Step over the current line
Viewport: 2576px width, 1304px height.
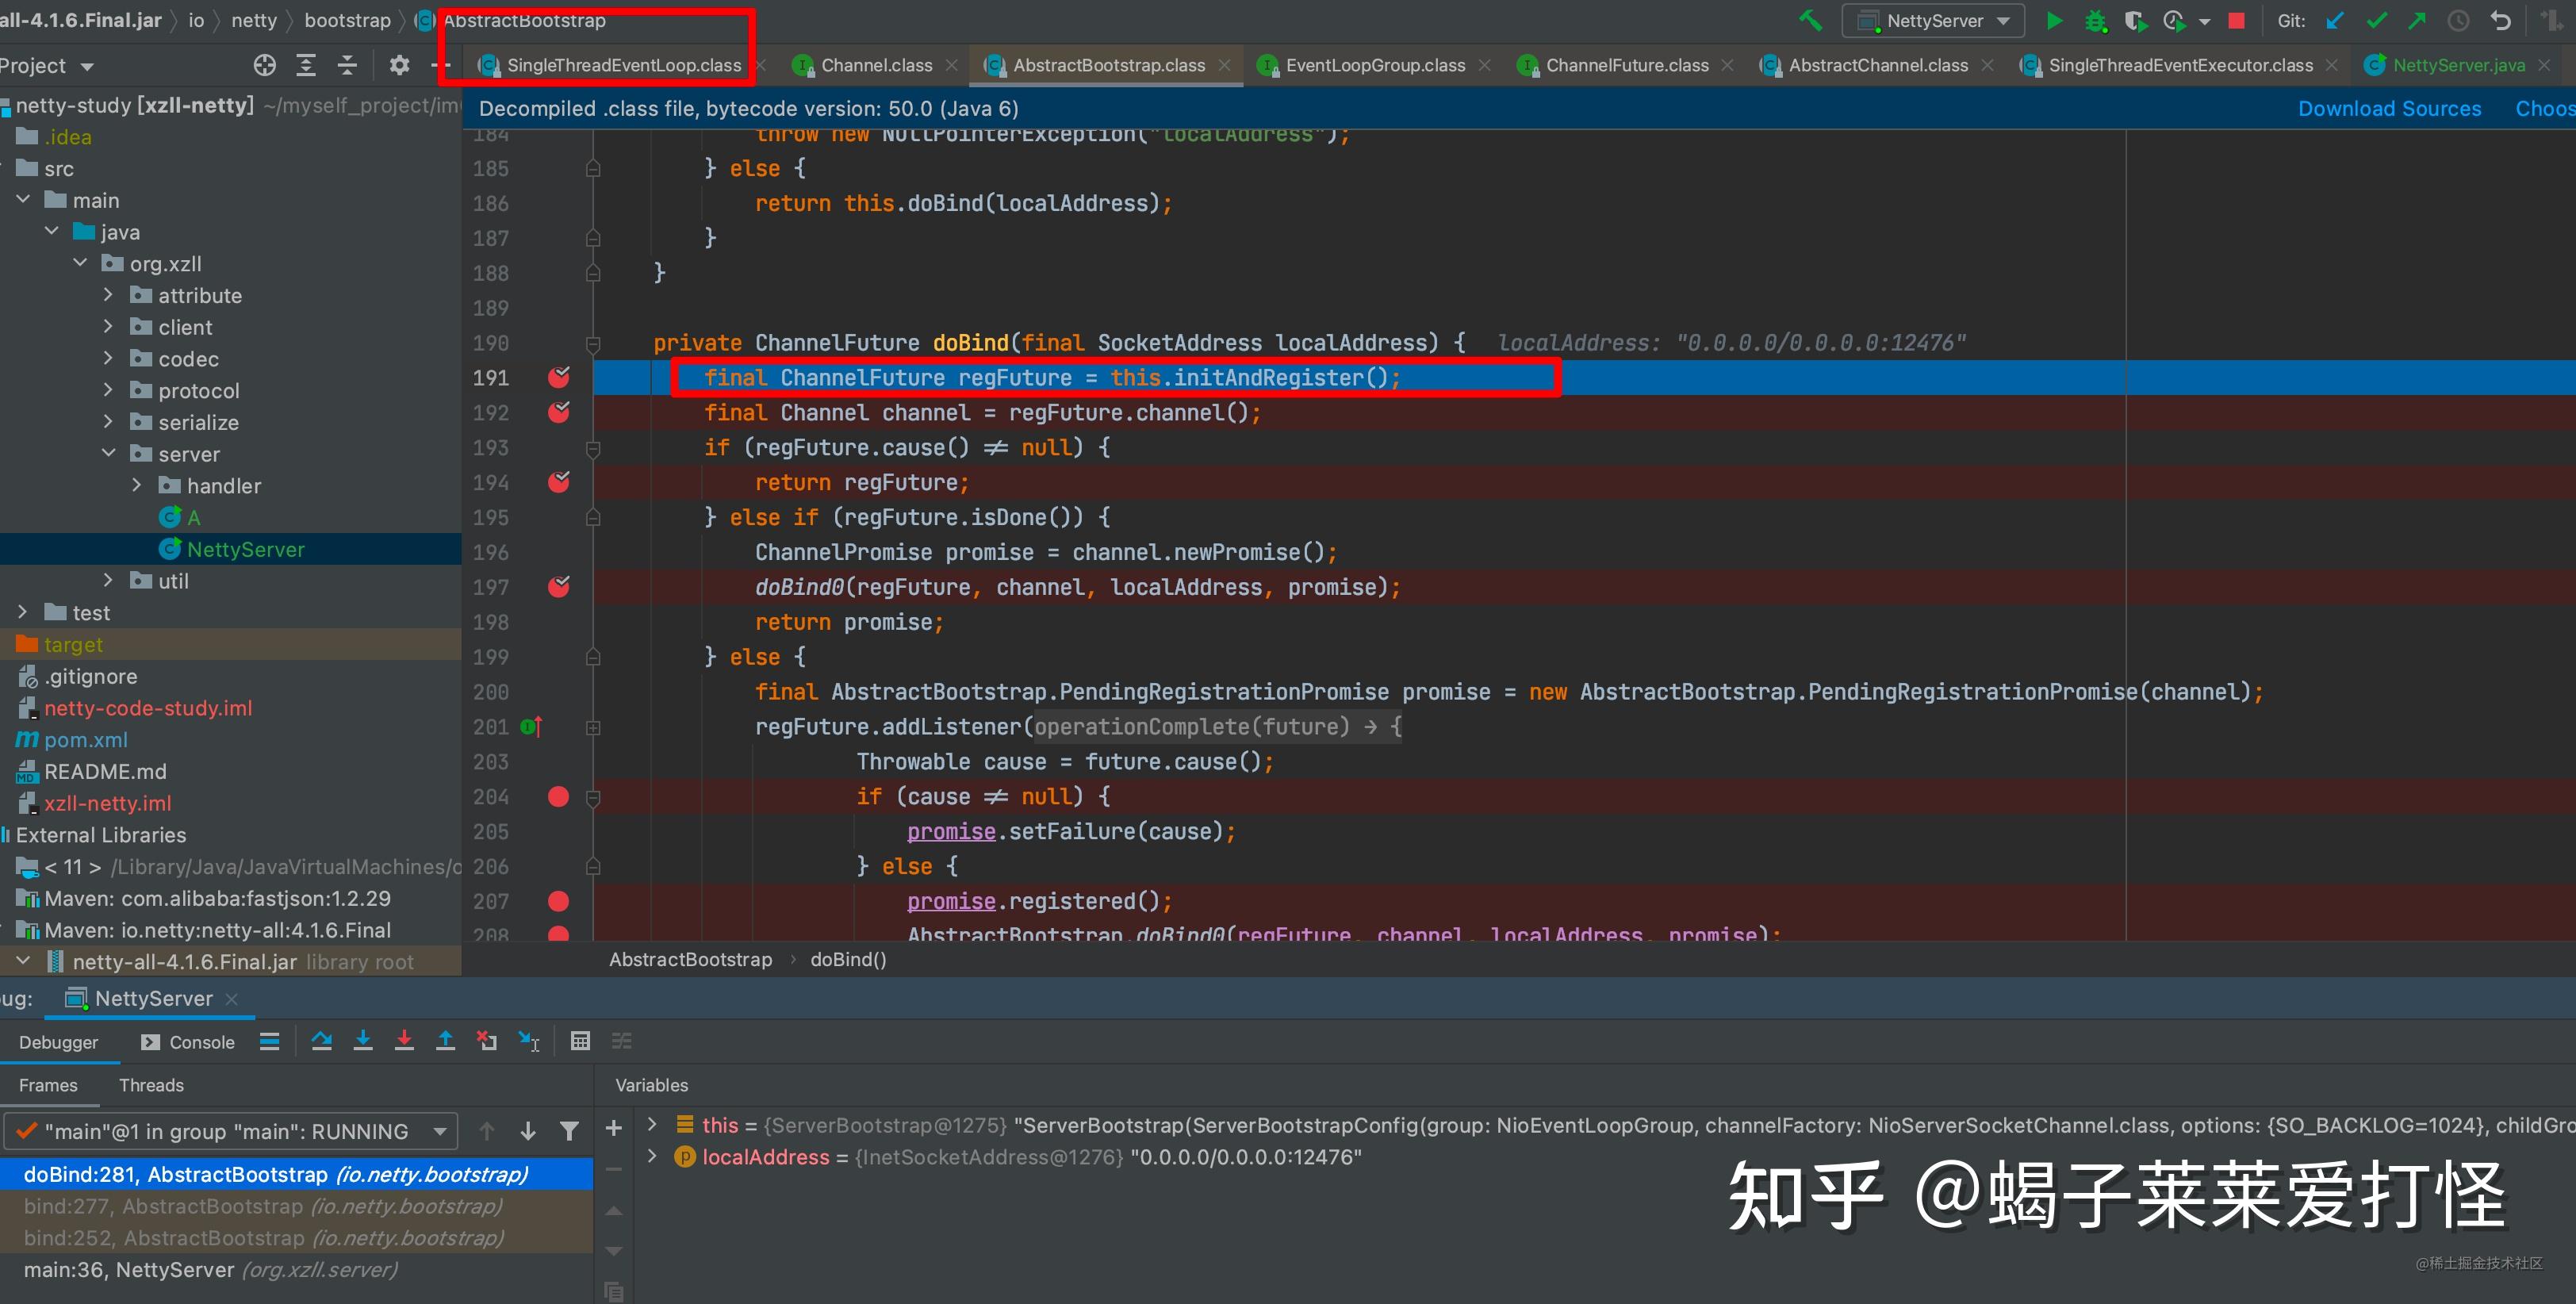point(321,1040)
